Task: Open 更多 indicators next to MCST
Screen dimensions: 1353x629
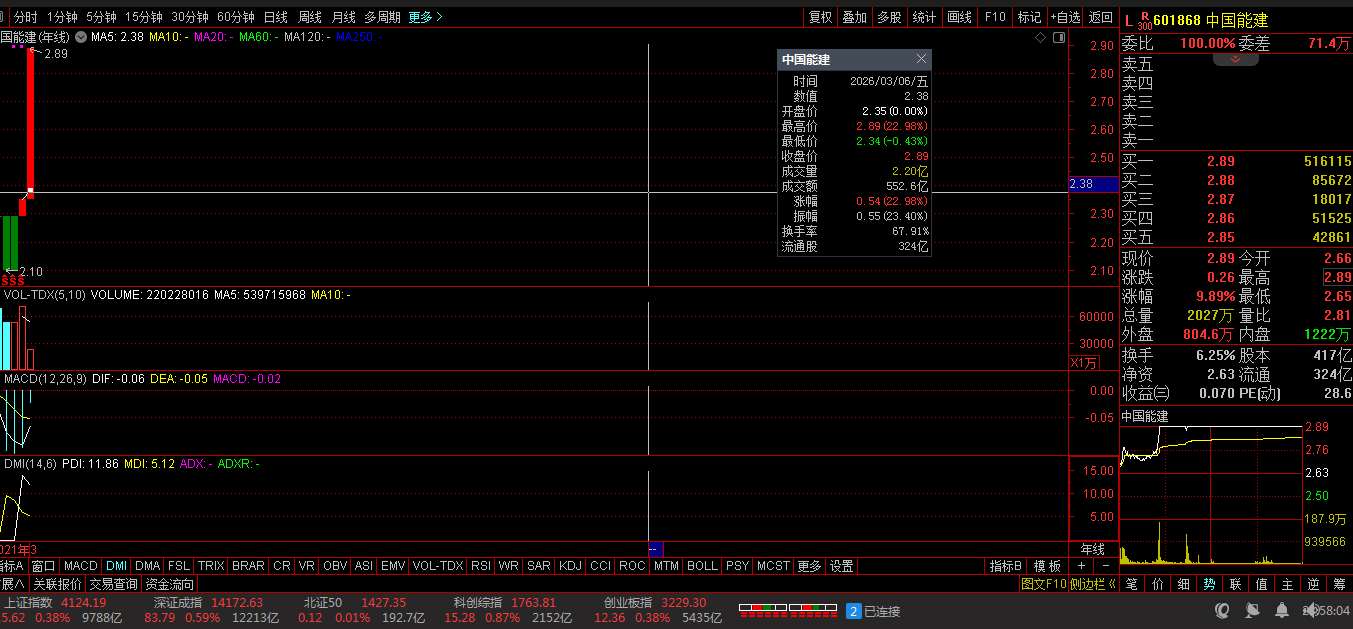Action: (809, 566)
